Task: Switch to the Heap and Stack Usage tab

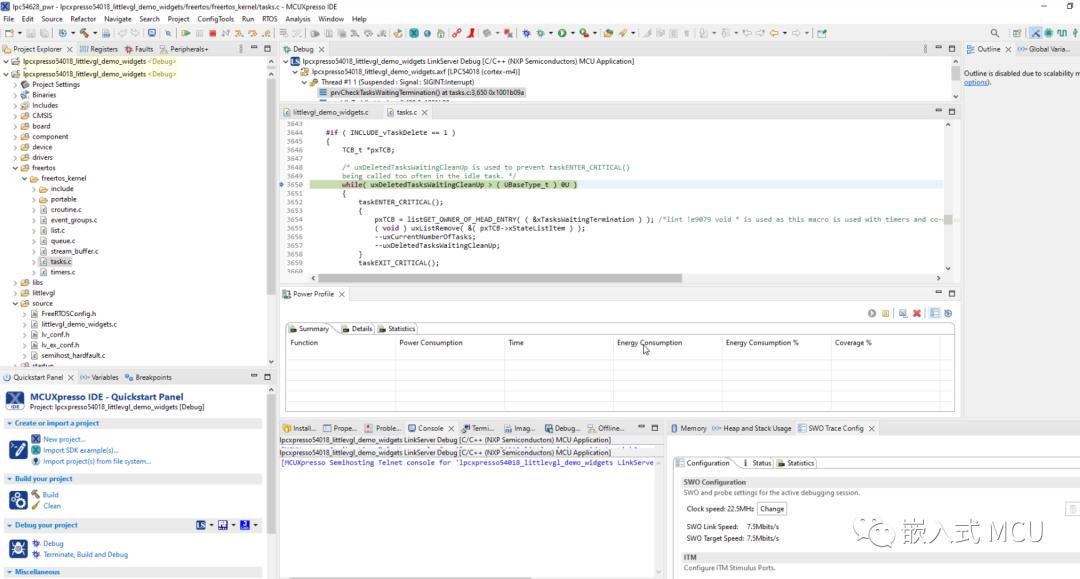Action: pyautogui.click(x=751, y=428)
